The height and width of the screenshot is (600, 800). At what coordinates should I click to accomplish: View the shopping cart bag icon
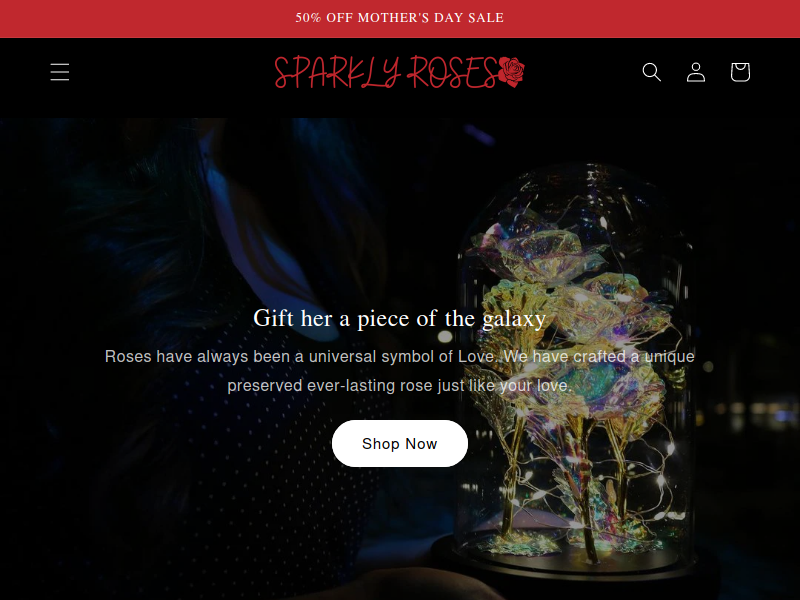point(740,72)
